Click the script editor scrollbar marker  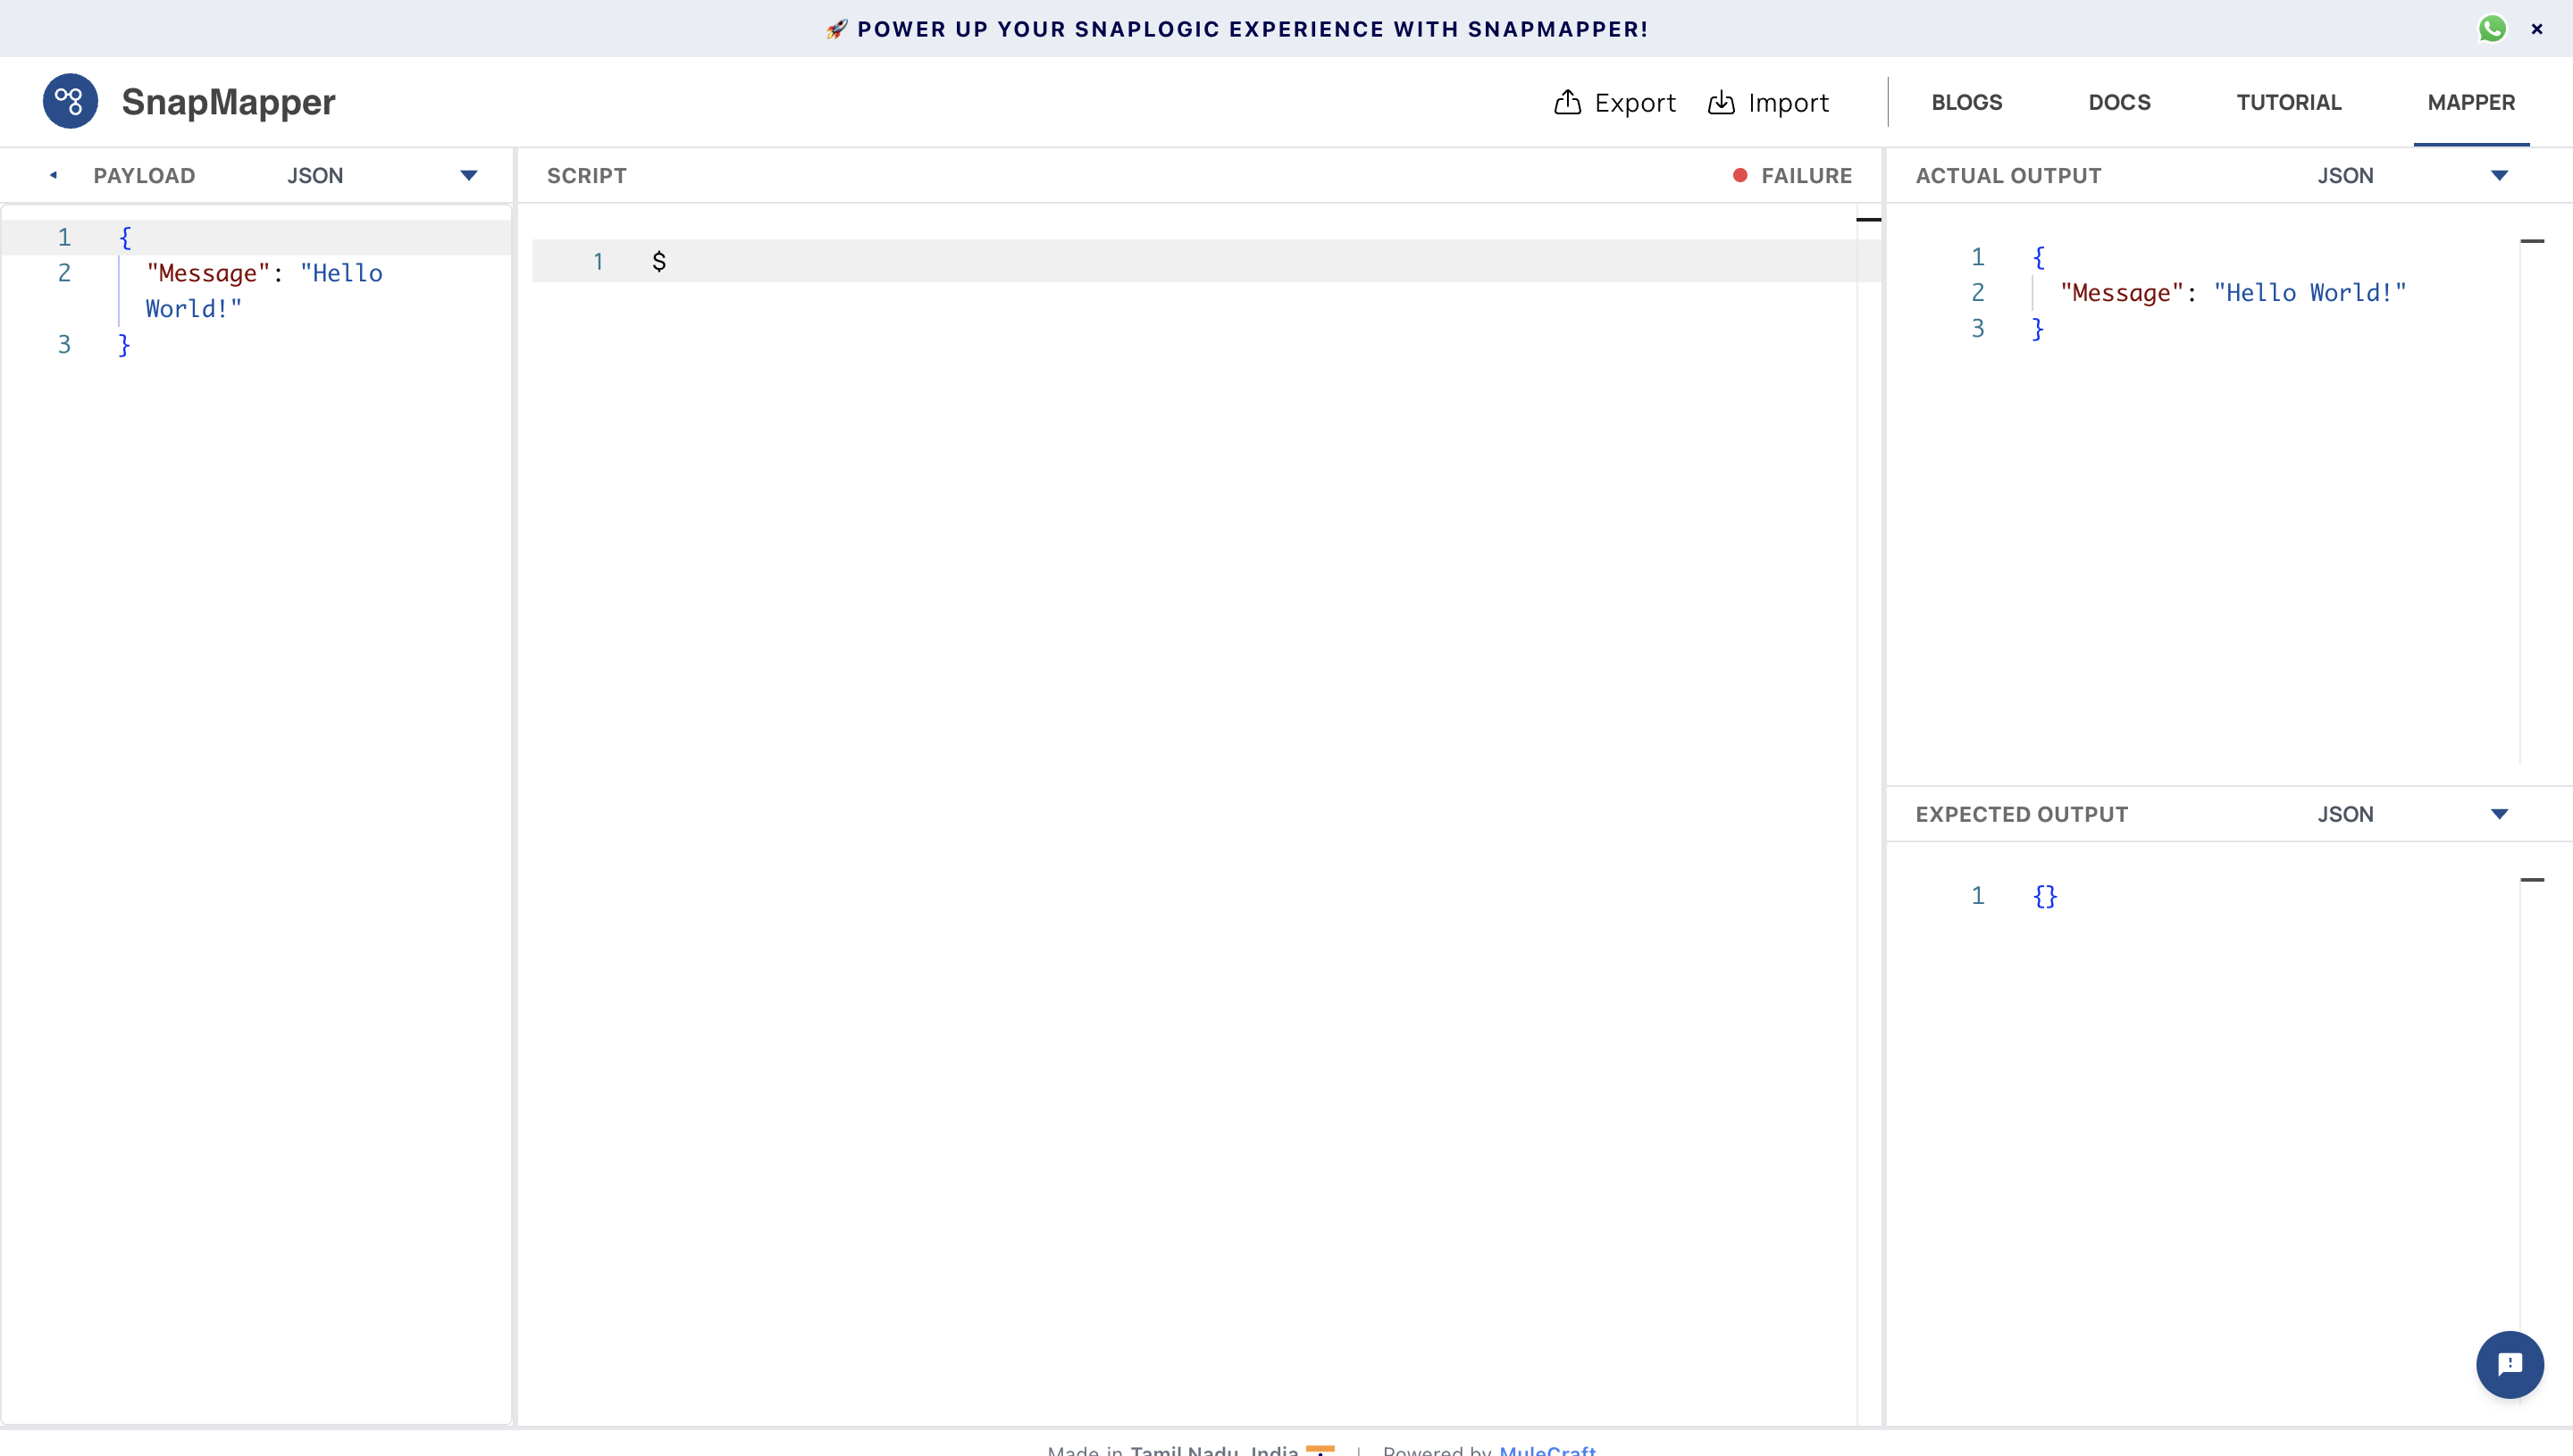click(x=1868, y=219)
